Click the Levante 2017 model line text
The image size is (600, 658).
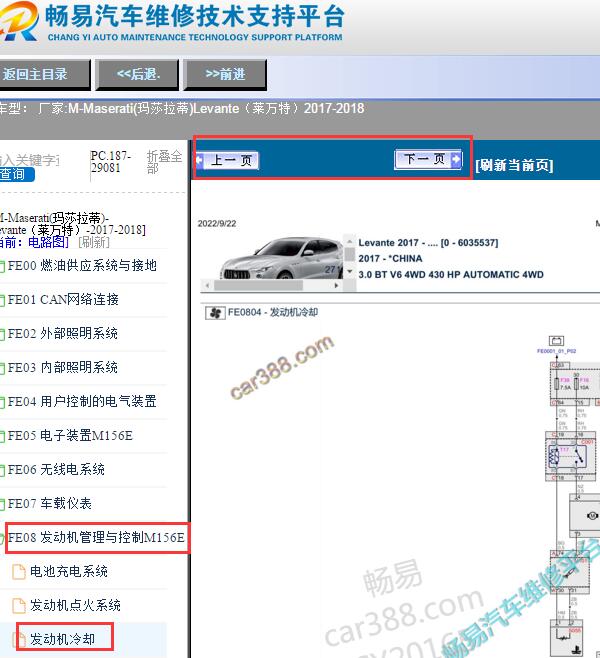428,243
